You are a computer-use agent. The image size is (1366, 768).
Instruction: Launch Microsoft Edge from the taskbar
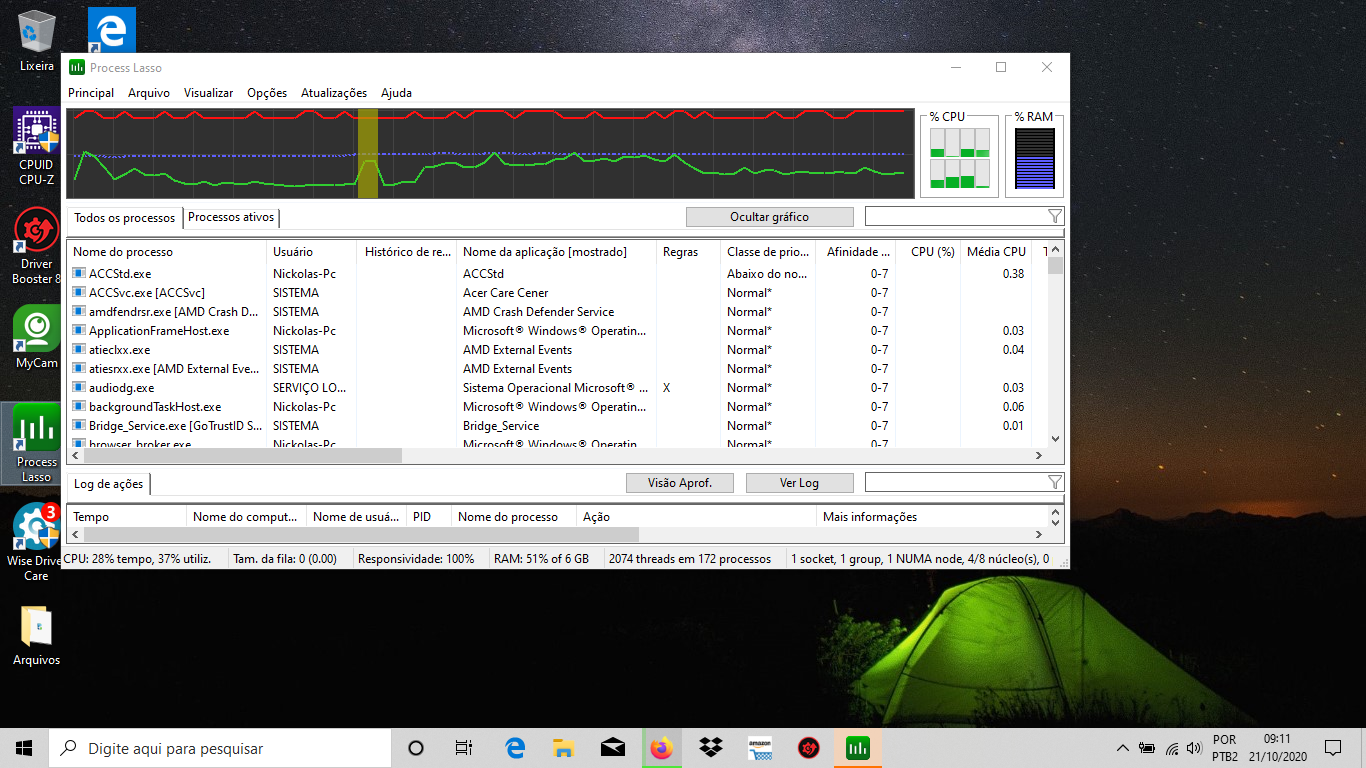(515, 748)
